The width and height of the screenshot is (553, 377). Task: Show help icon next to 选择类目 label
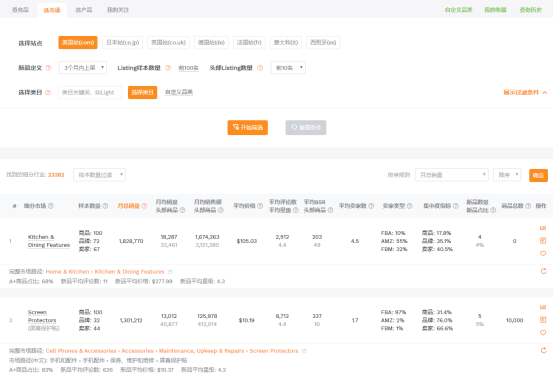[48, 92]
